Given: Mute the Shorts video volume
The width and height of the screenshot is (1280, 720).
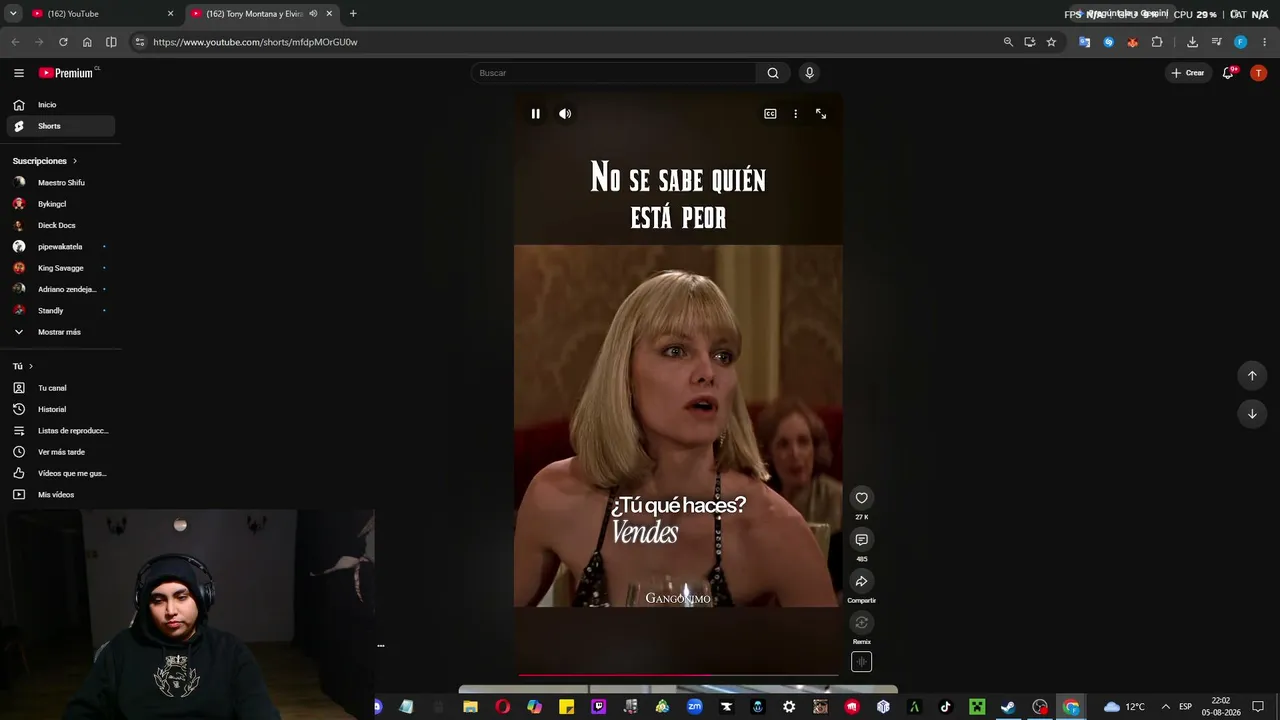Looking at the screenshot, I should pos(565,114).
